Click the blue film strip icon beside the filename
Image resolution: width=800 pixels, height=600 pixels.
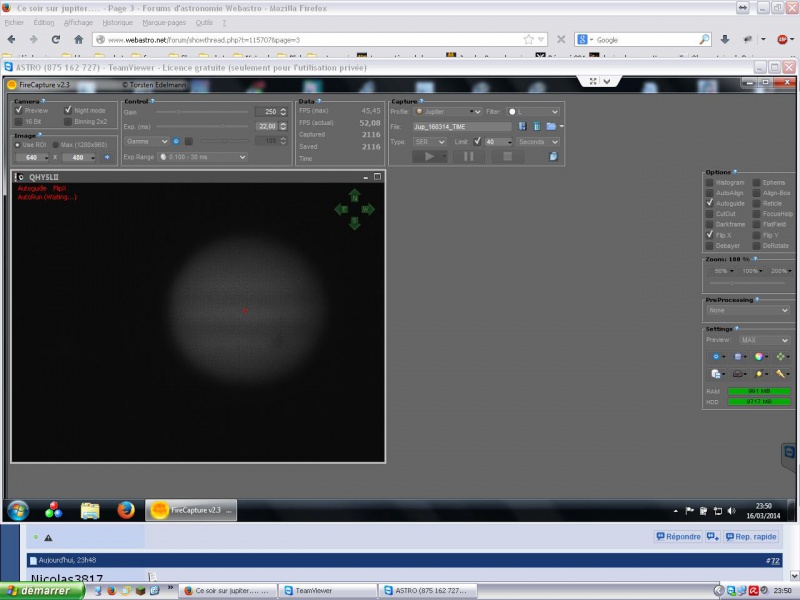point(522,126)
